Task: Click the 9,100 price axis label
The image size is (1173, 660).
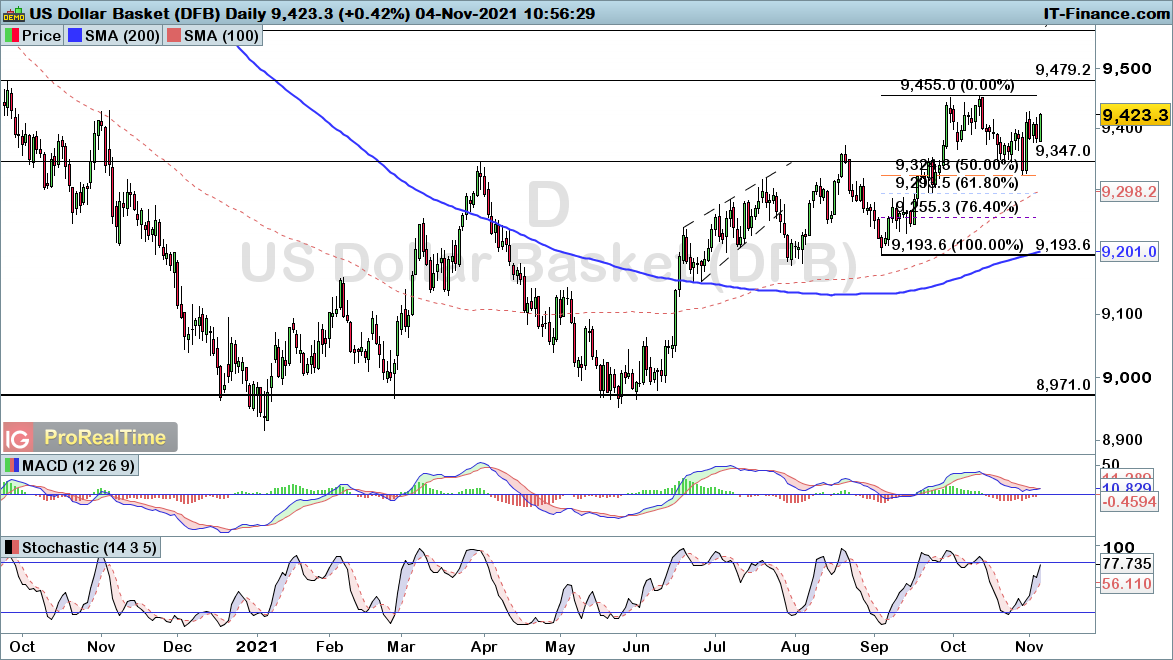Action: [1121, 314]
